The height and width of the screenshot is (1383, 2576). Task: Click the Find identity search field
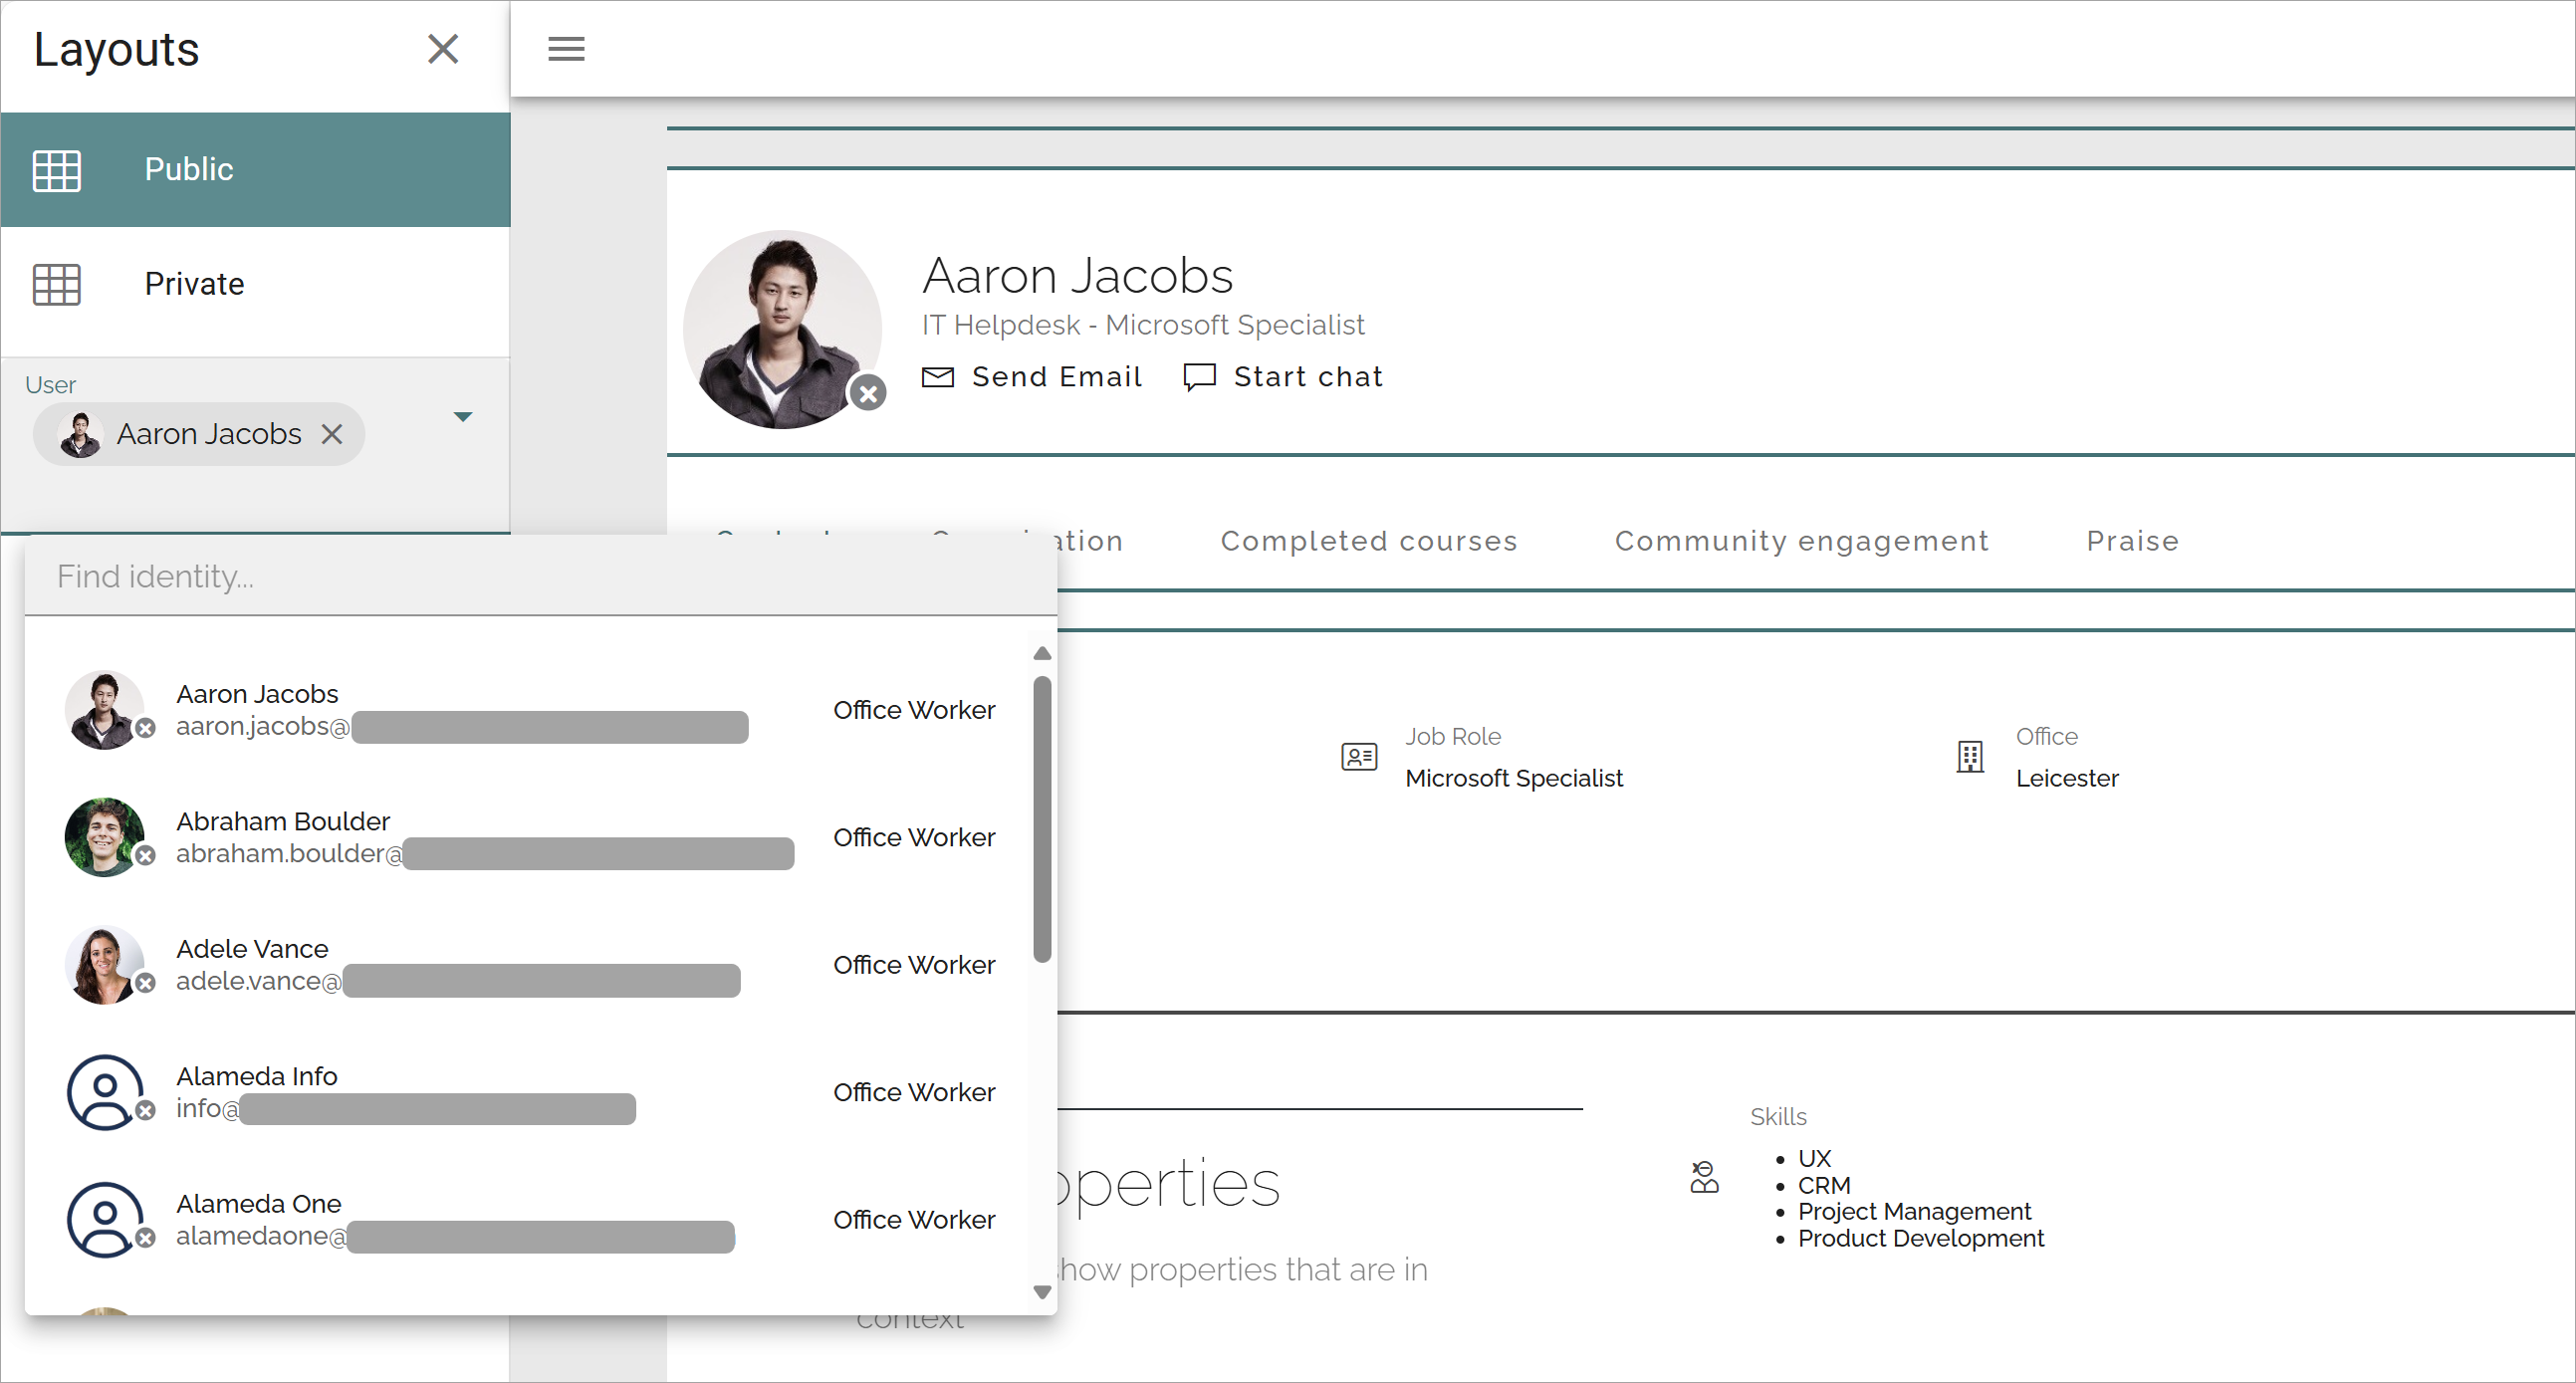point(540,577)
